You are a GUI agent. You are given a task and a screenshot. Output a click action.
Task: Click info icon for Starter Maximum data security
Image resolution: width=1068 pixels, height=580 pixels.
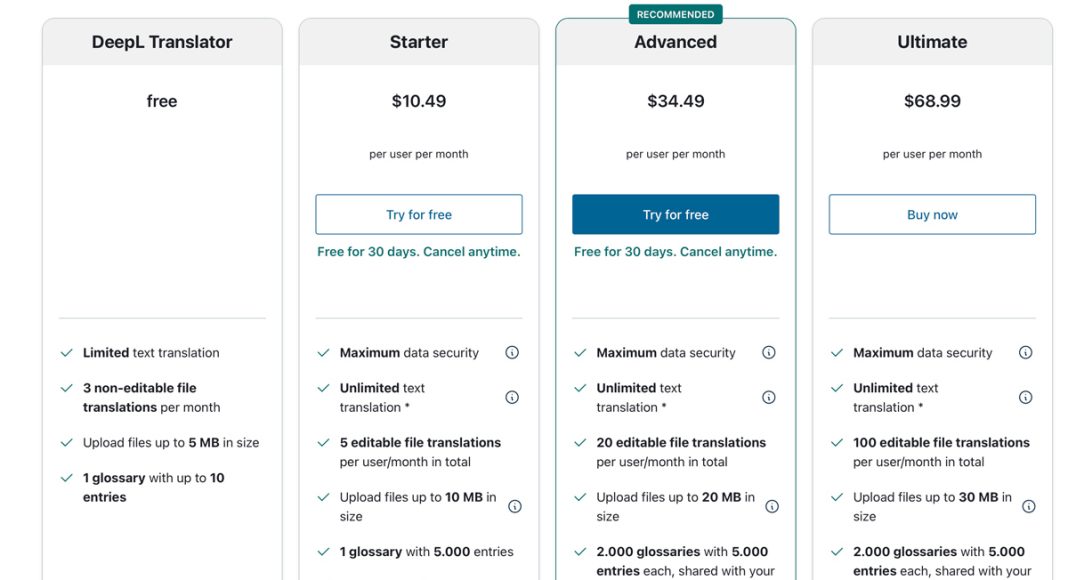pos(512,353)
